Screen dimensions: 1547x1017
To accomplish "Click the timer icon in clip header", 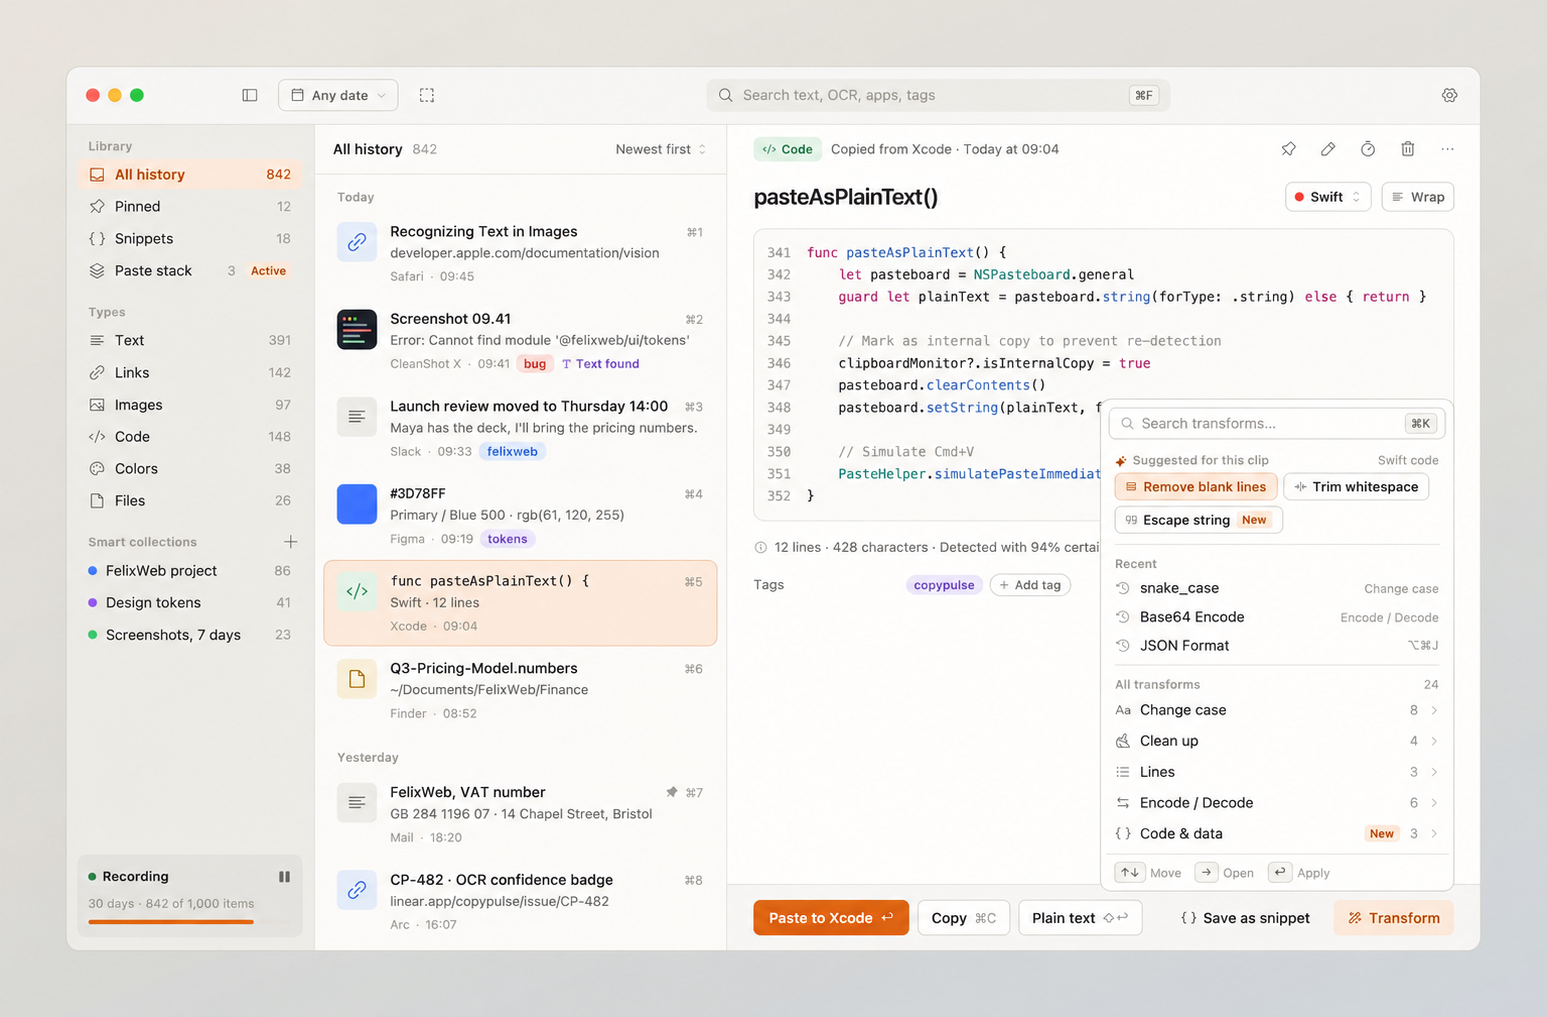I will pos(1368,149).
